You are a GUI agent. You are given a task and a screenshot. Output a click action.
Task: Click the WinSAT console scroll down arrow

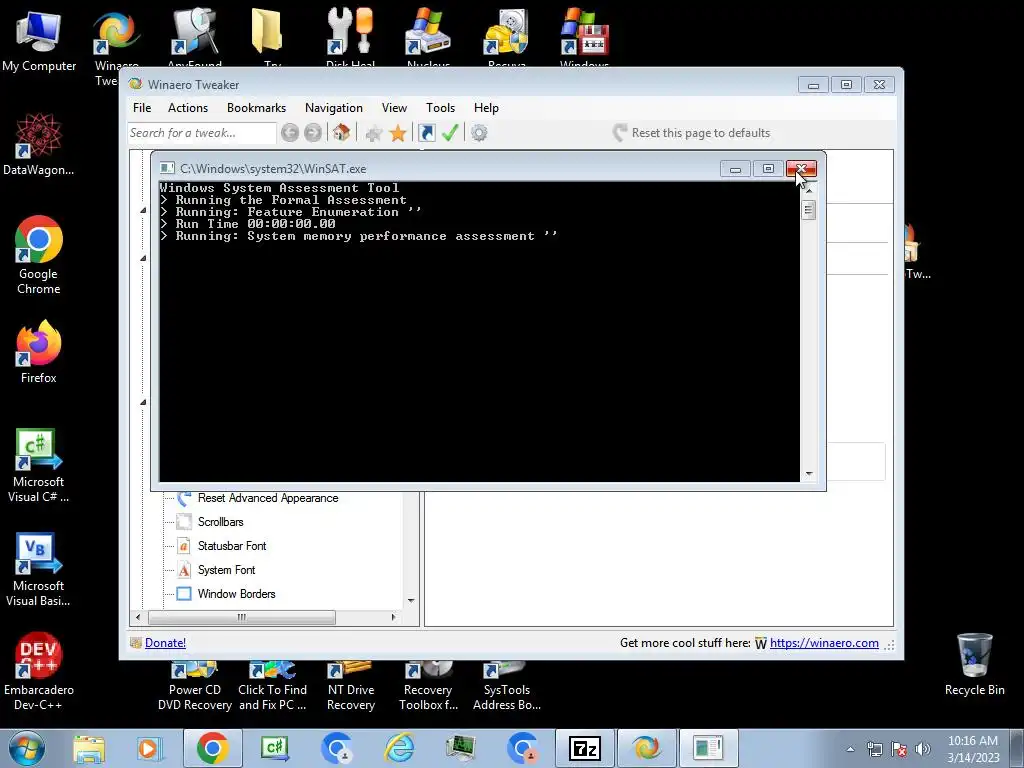pos(809,474)
